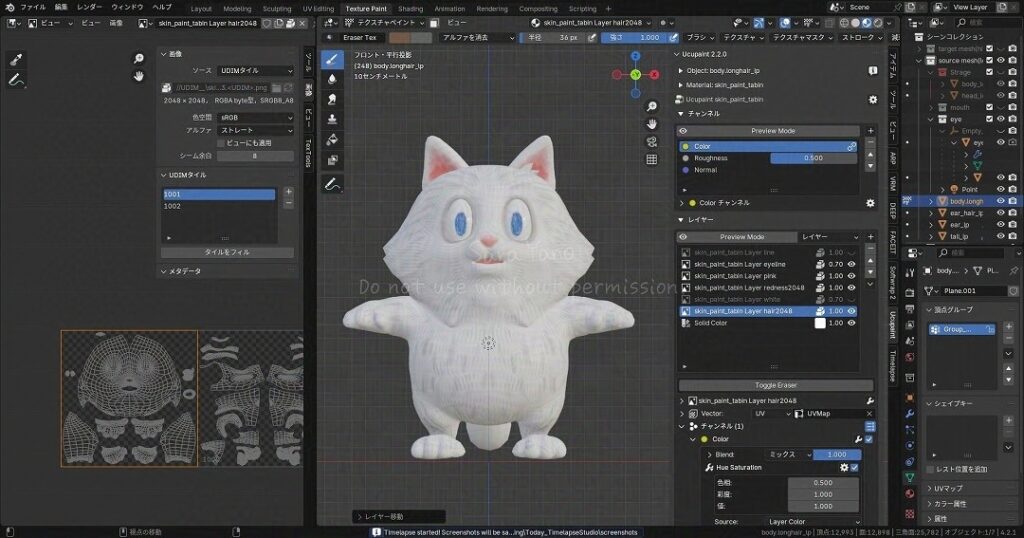The height and width of the screenshot is (538, 1024).
Task: Select the Fill bucket tool
Action: (332, 140)
